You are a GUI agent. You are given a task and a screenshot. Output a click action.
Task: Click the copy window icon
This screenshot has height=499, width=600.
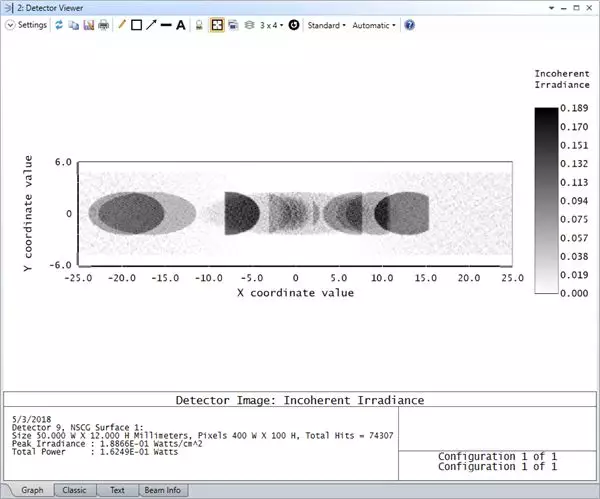pos(73,25)
